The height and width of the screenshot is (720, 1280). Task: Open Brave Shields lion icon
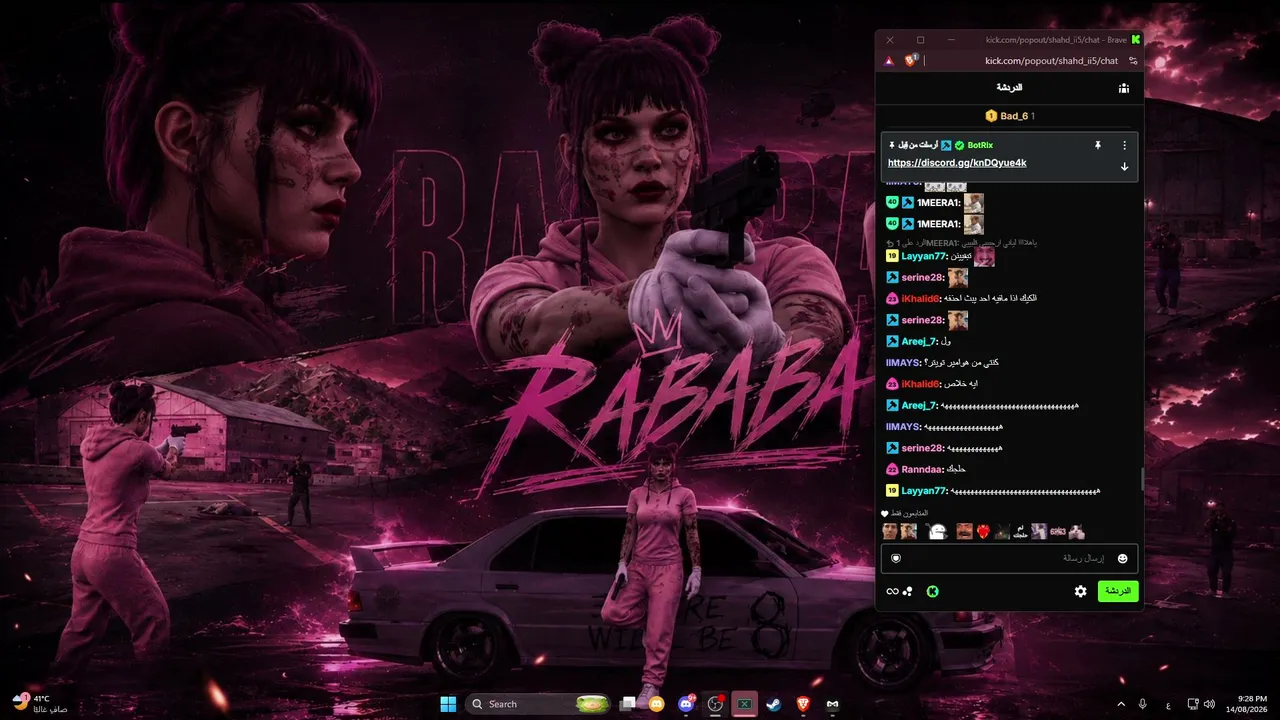point(910,60)
